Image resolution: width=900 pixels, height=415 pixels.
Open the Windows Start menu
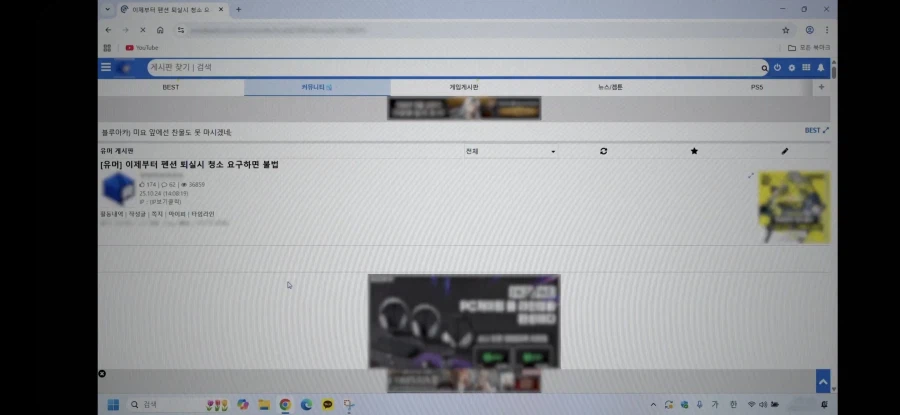[x=114, y=405]
